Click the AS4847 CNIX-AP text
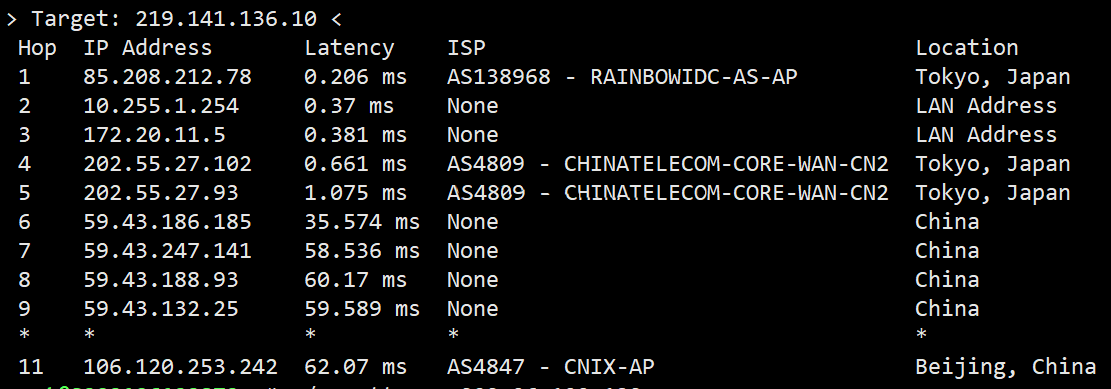Viewport: 1111px width, 389px height. coord(551,366)
